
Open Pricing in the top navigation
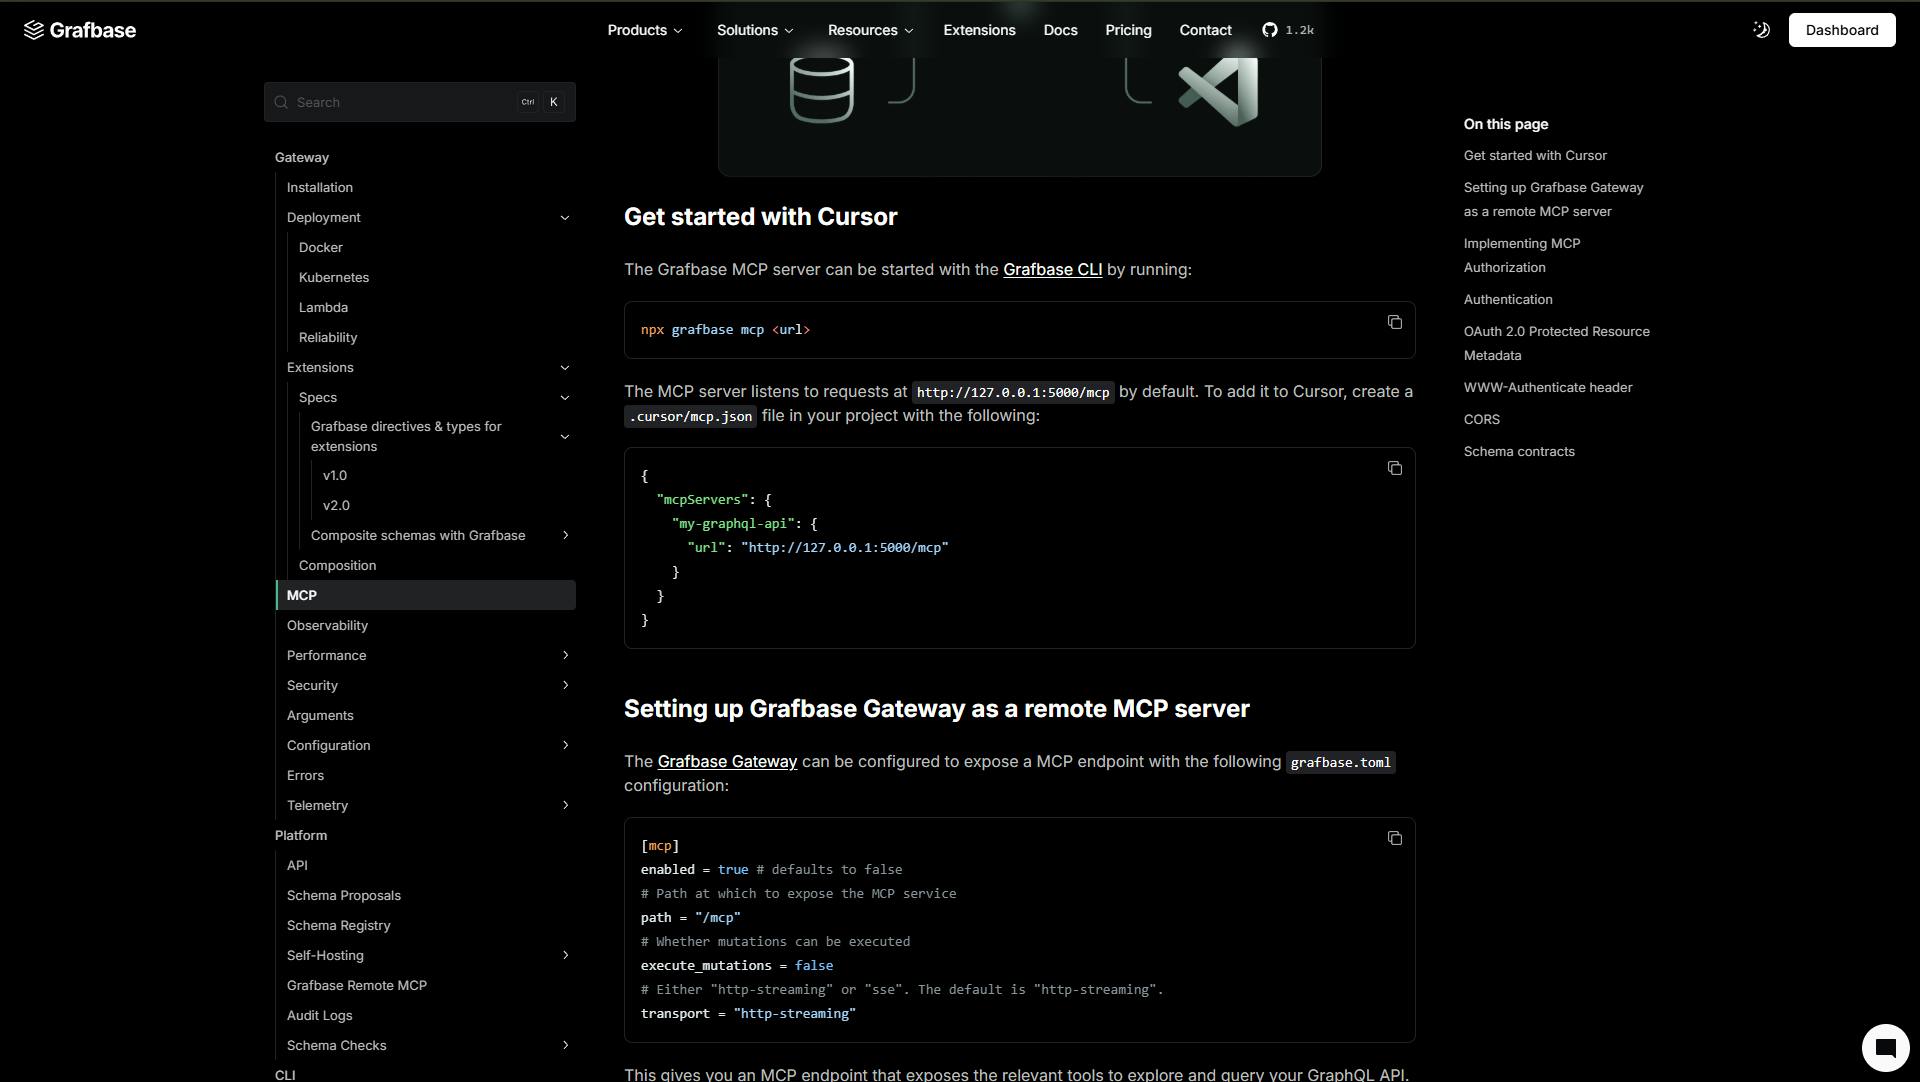pyautogui.click(x=1128, y=30)
